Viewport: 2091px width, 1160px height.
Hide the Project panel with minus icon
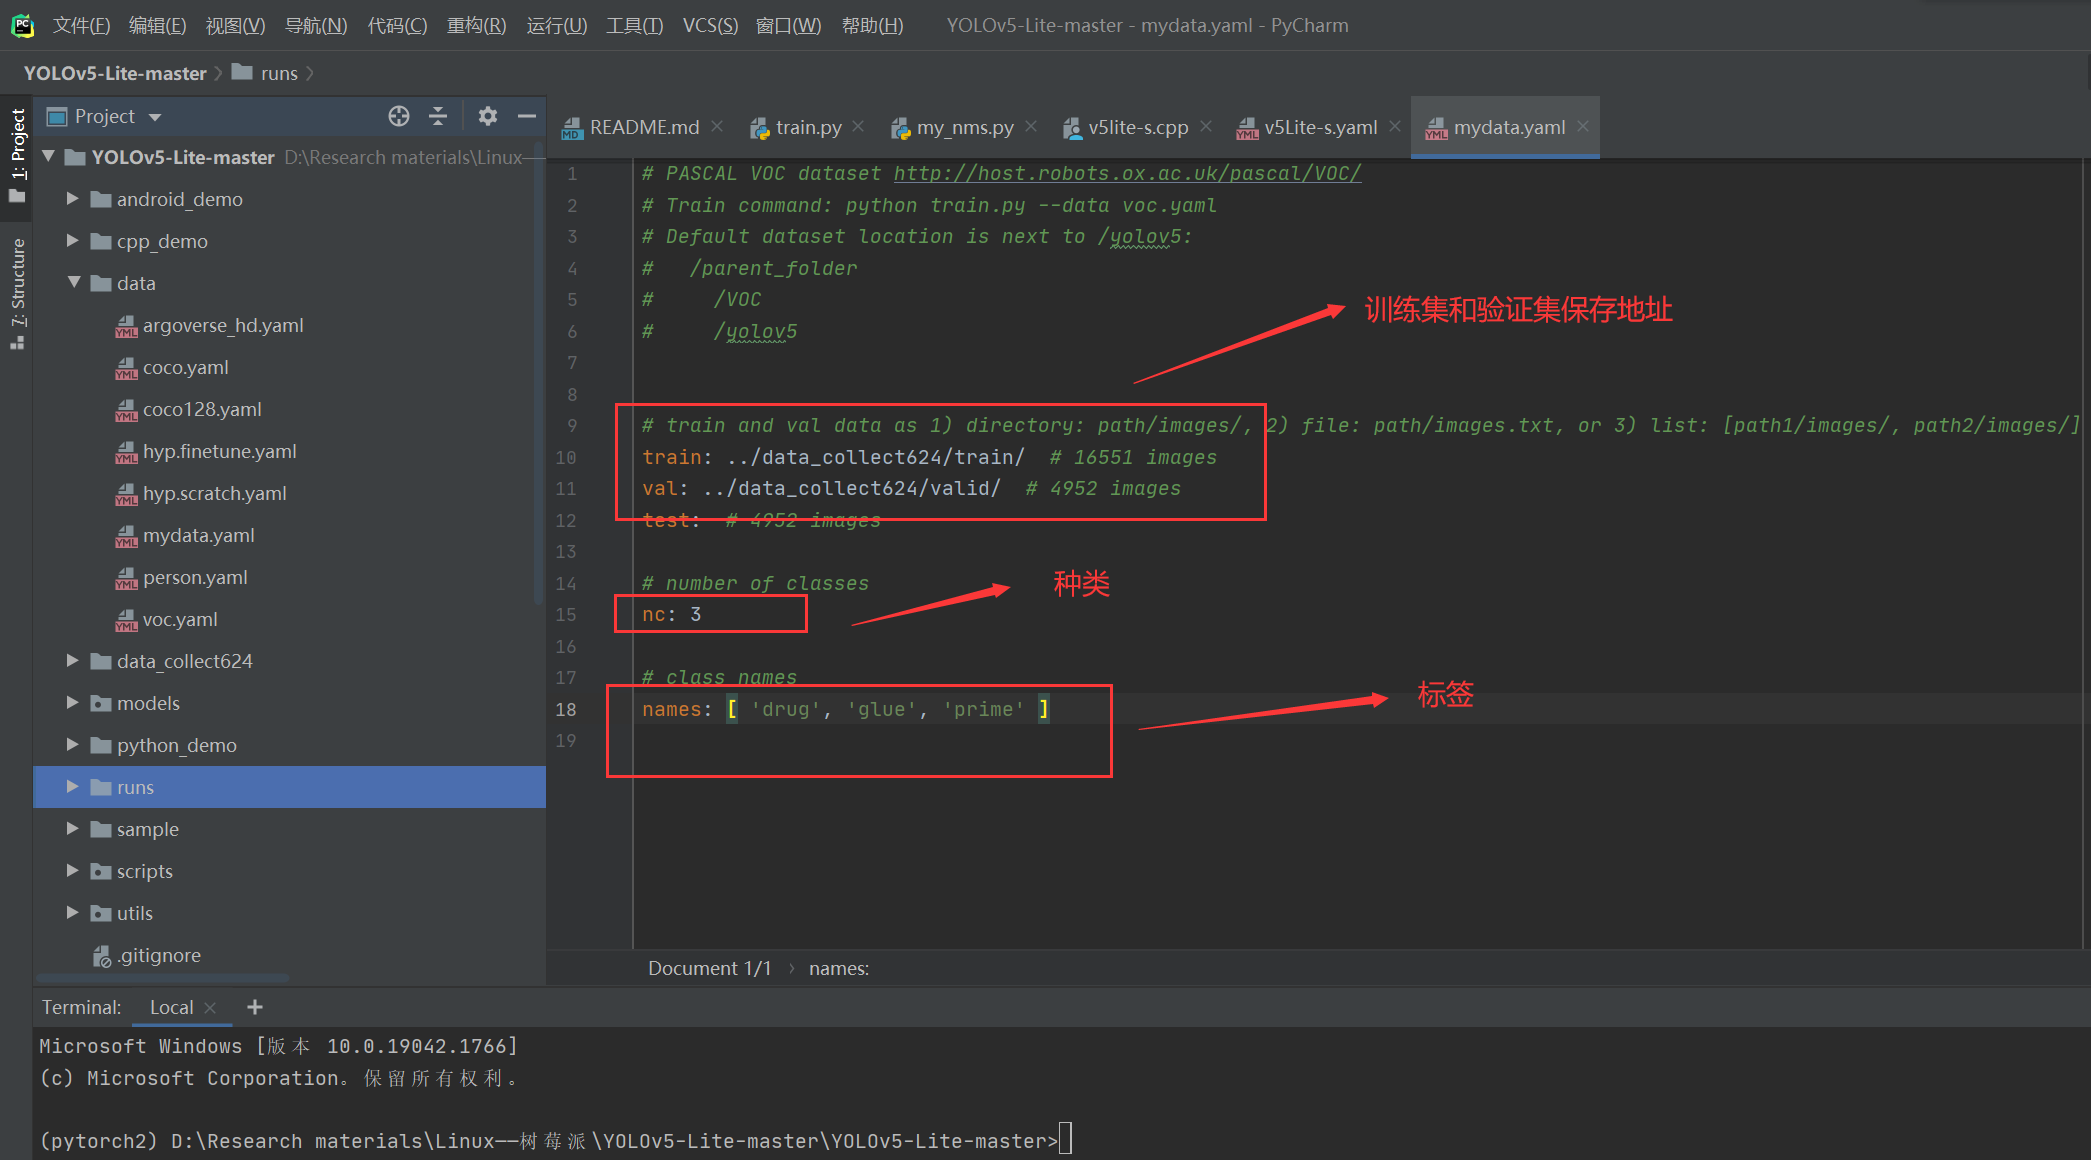pos(526,116)
